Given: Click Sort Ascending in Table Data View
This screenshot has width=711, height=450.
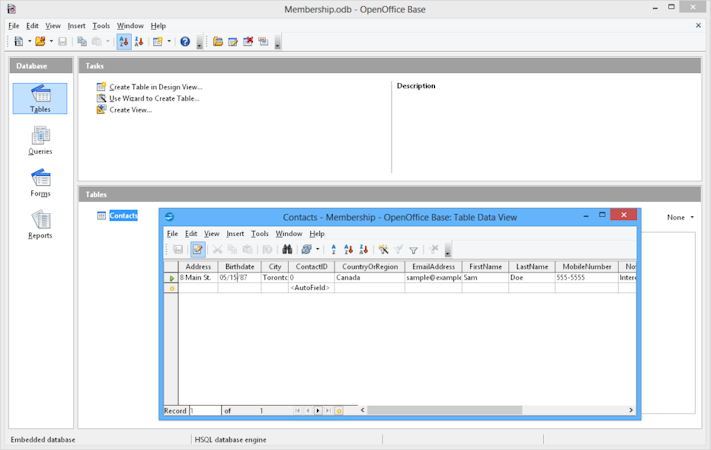Looking at the screenshot, I should tap(348, 249).
